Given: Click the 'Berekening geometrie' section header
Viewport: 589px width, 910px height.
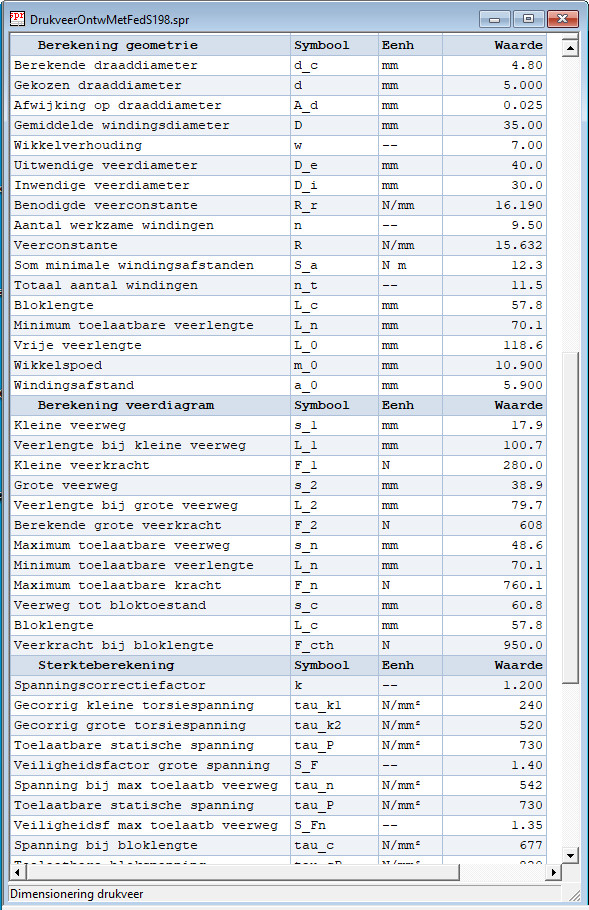Looking at the screenshot, I should coord(118,45).
